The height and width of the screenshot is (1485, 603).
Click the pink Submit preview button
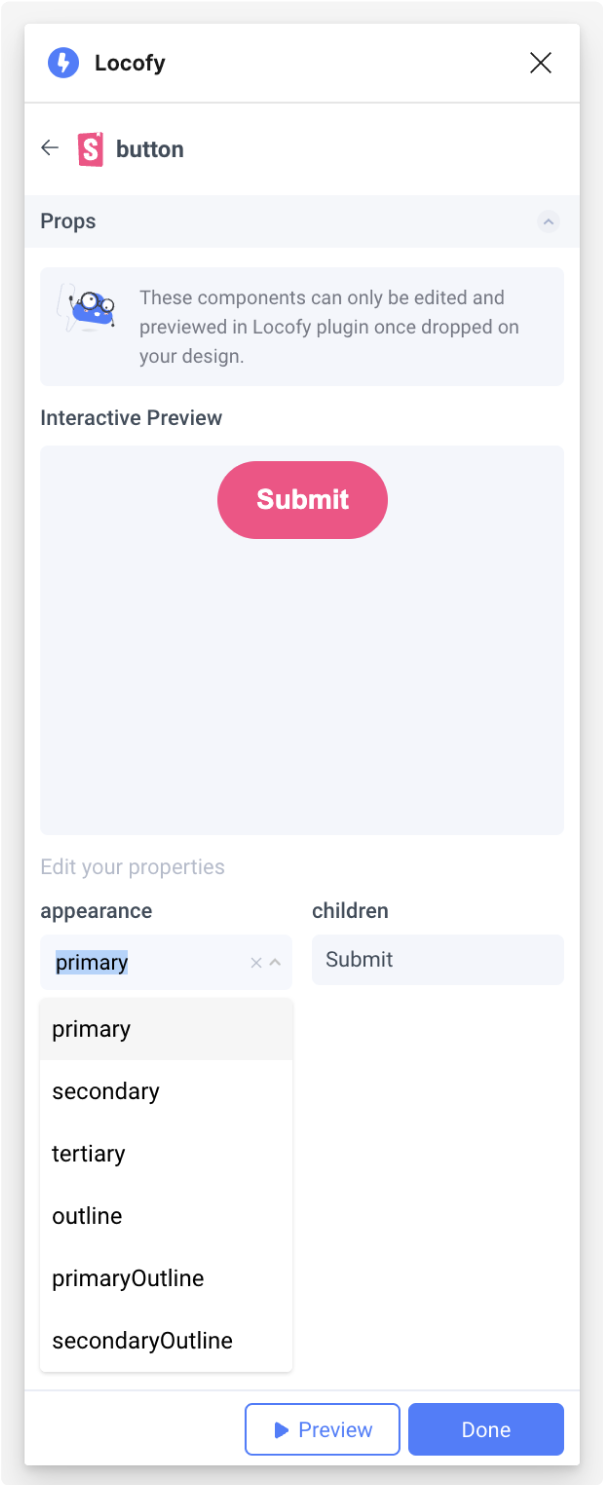302,500
